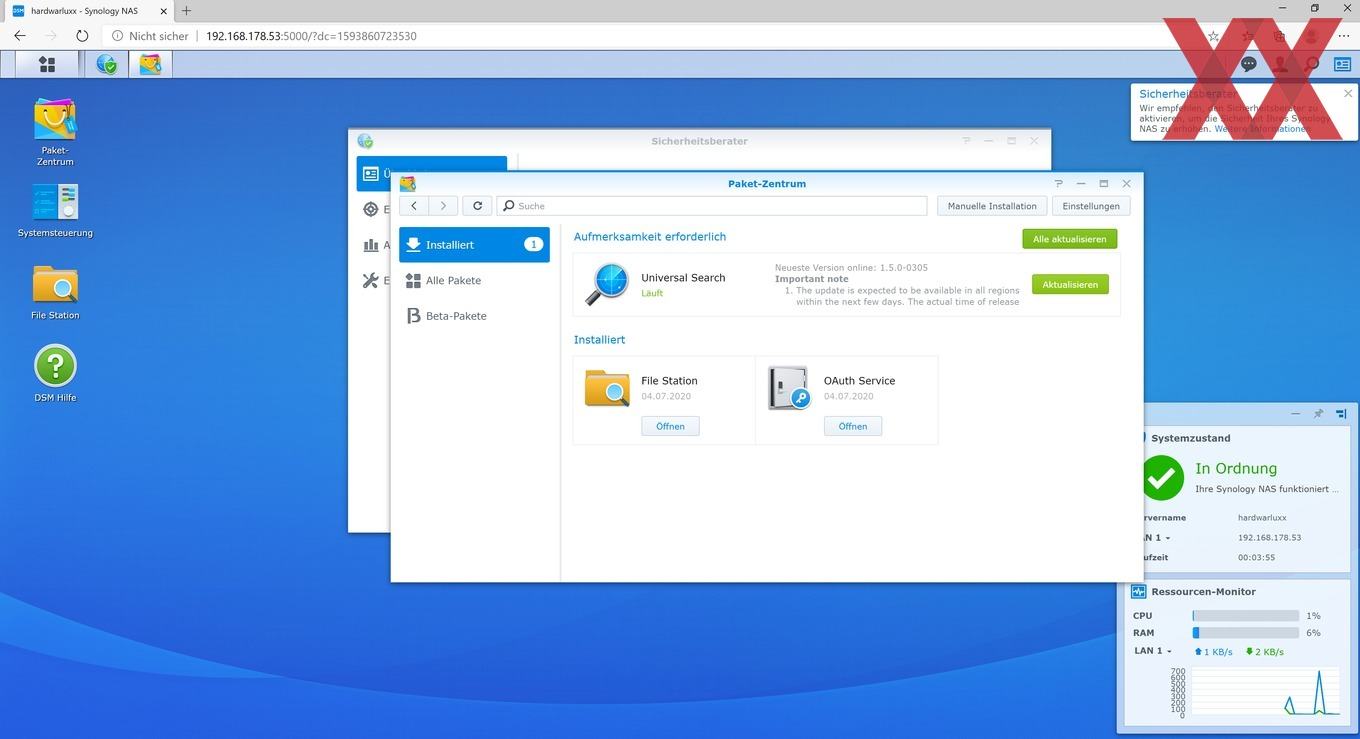This screenshot has height=739, width=1360.
Task: Click Manuelle Installation button
Action: pyautogui.click(x=992, y=206)
